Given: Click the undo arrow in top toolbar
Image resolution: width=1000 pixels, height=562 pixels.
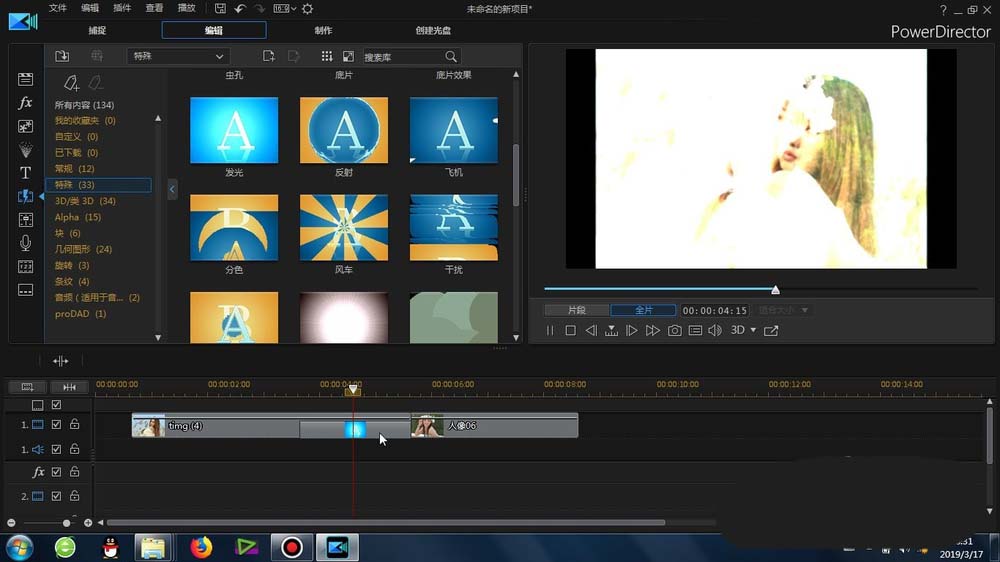Looking at the screenshot, I should pyautogui.click(x=240, y=9).
